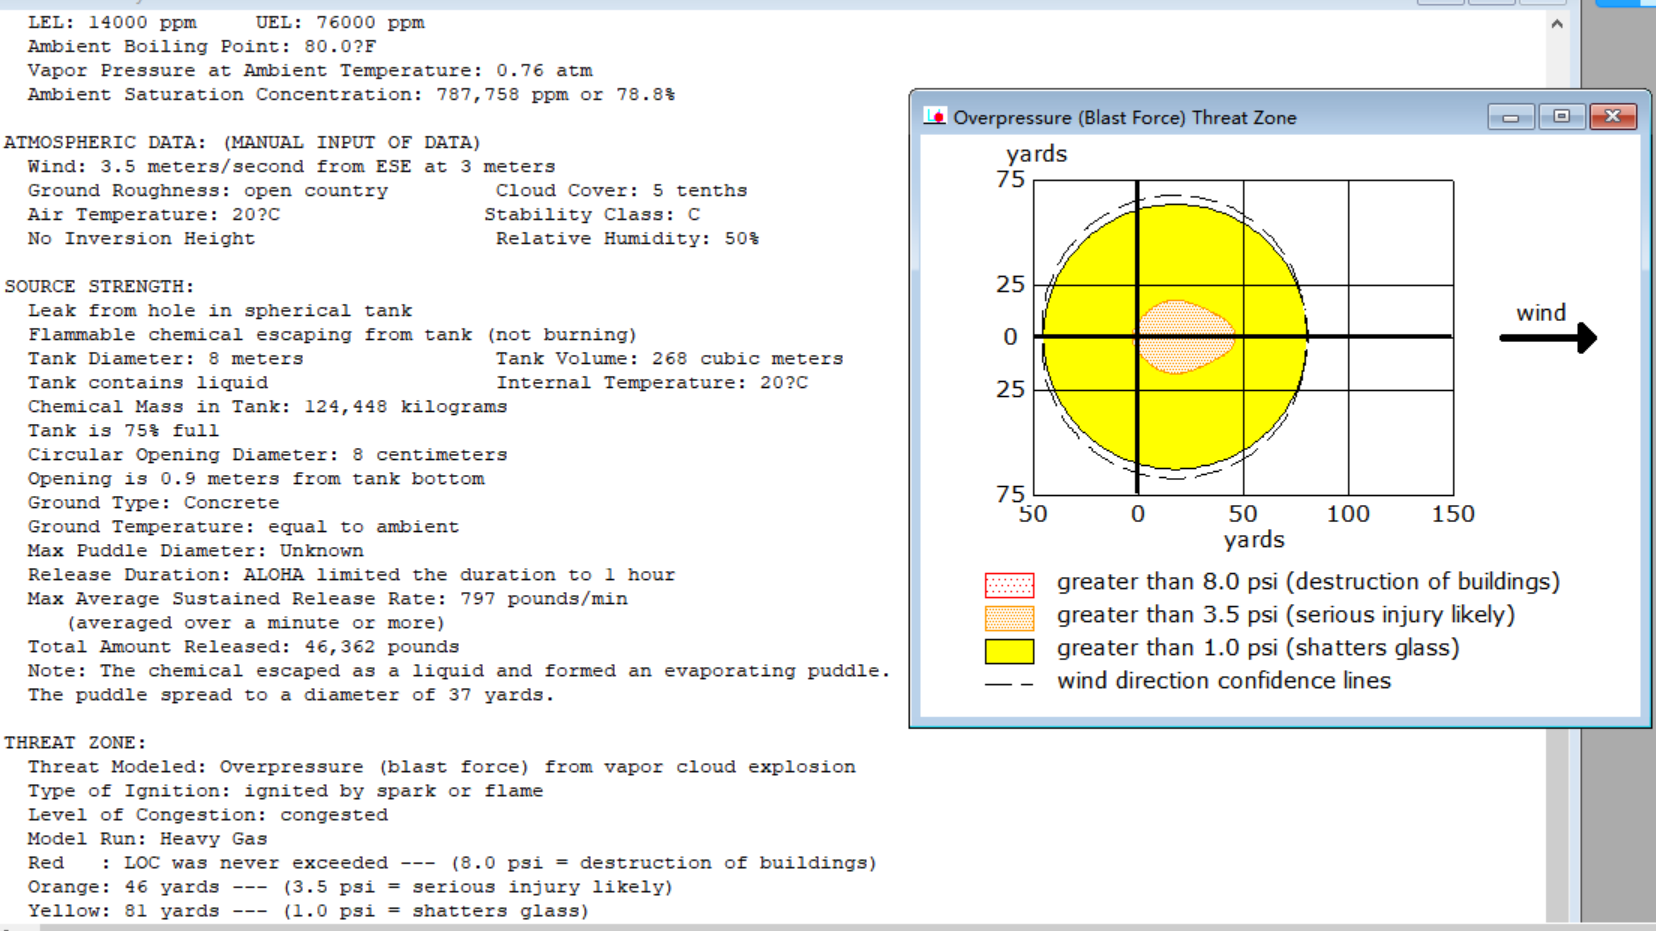Click the text summary vertical scrollbar track
The width and height of the screenshot is (1656, 931).
pyautogui.click(x=1557, y=480)
